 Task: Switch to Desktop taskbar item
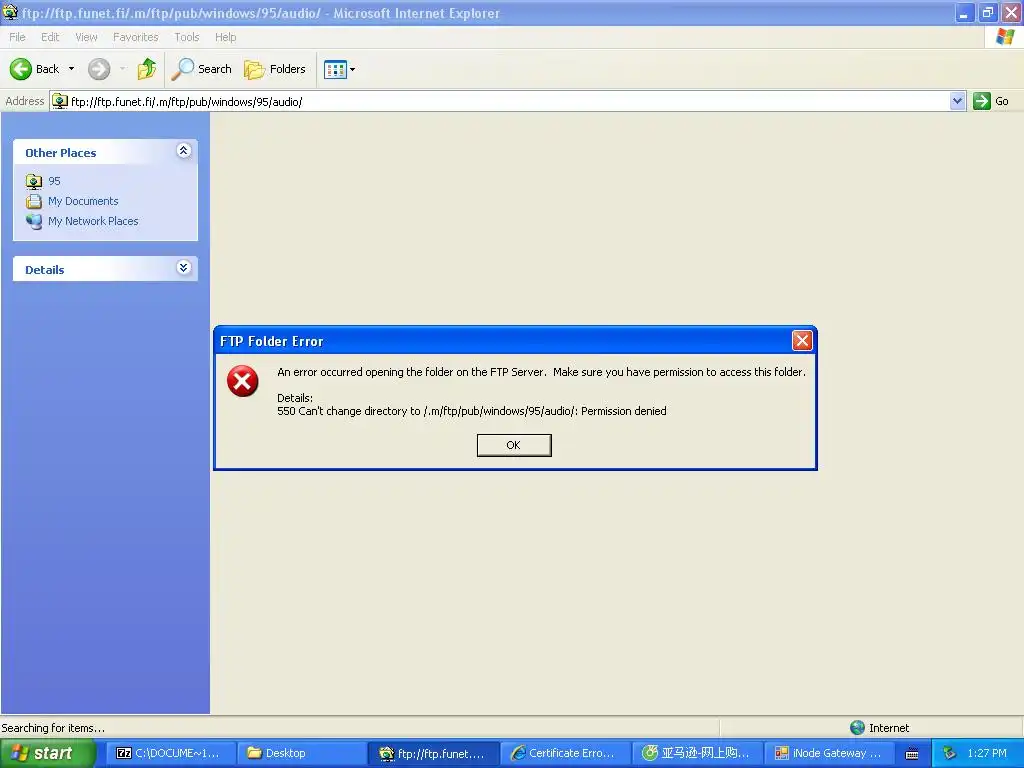[300, 753]
